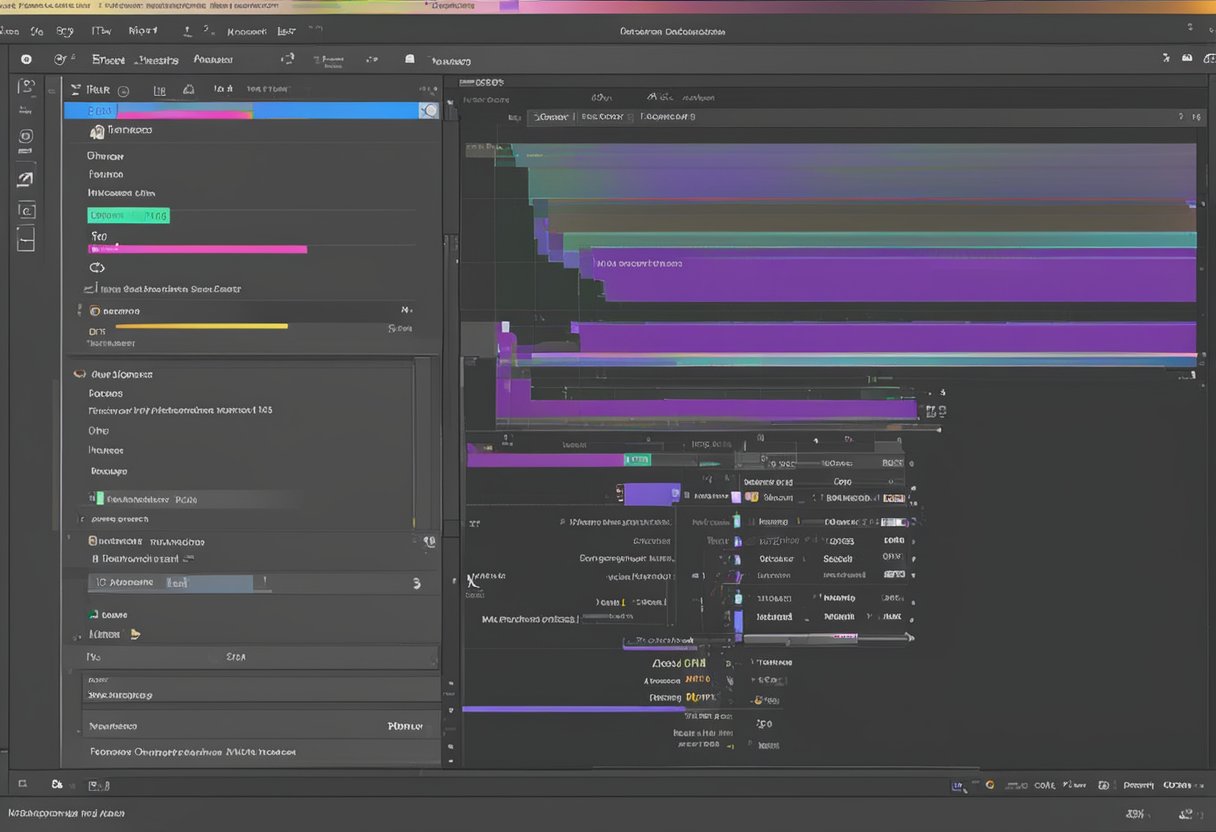This screenshot has height=832, width=1216.
Task: Open the bell notification icon on the toolbar
Action: click(x=409, y=59)
